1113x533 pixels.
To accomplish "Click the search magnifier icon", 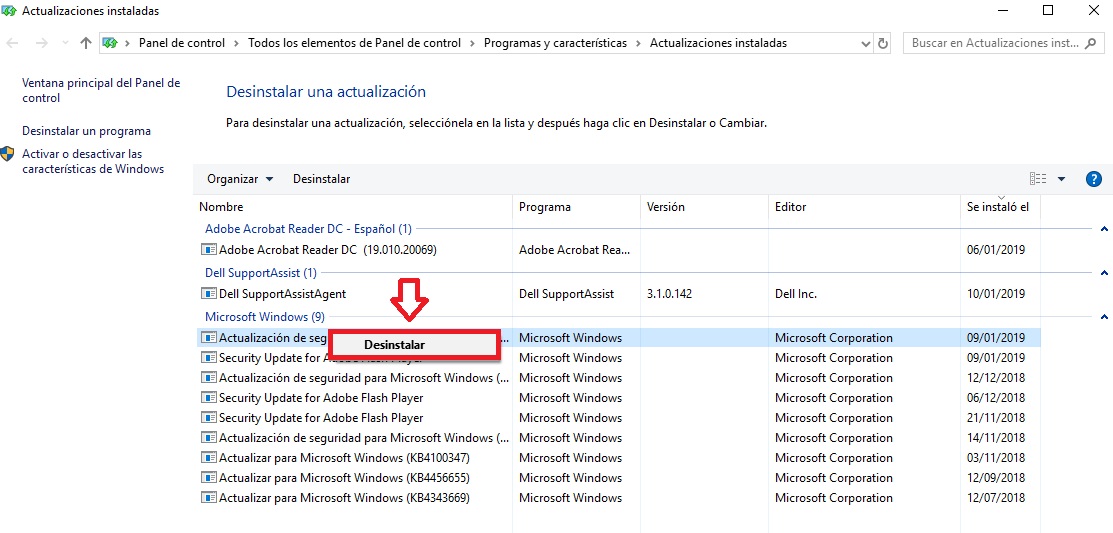I will click(1091, 43).
